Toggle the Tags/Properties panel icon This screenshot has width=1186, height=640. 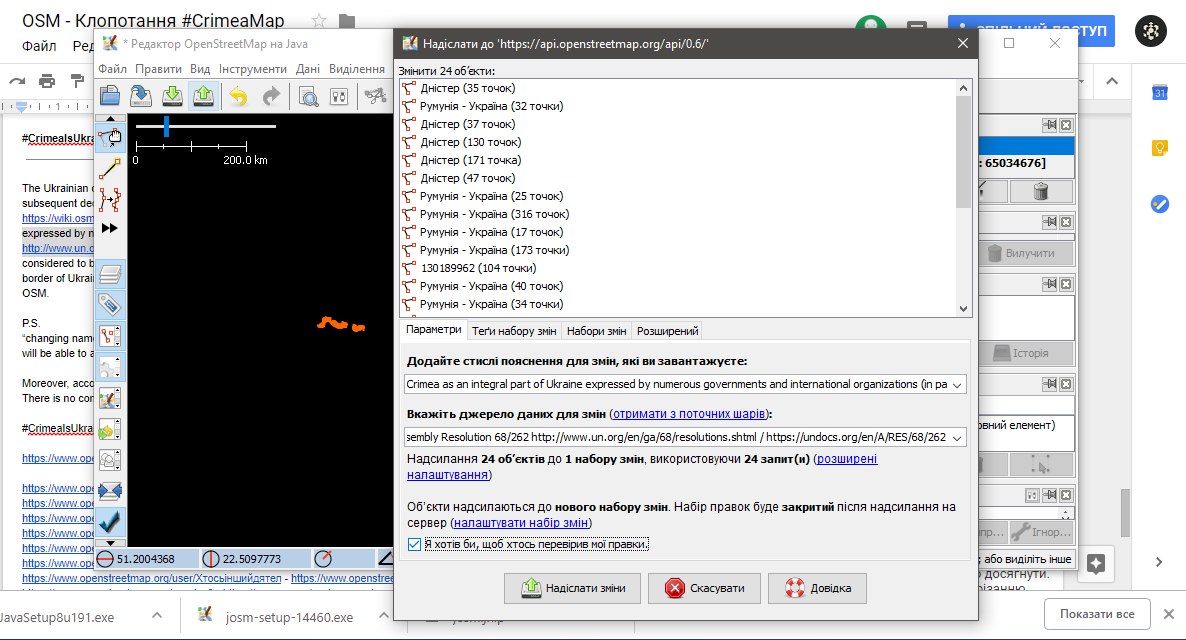point(110,305)
